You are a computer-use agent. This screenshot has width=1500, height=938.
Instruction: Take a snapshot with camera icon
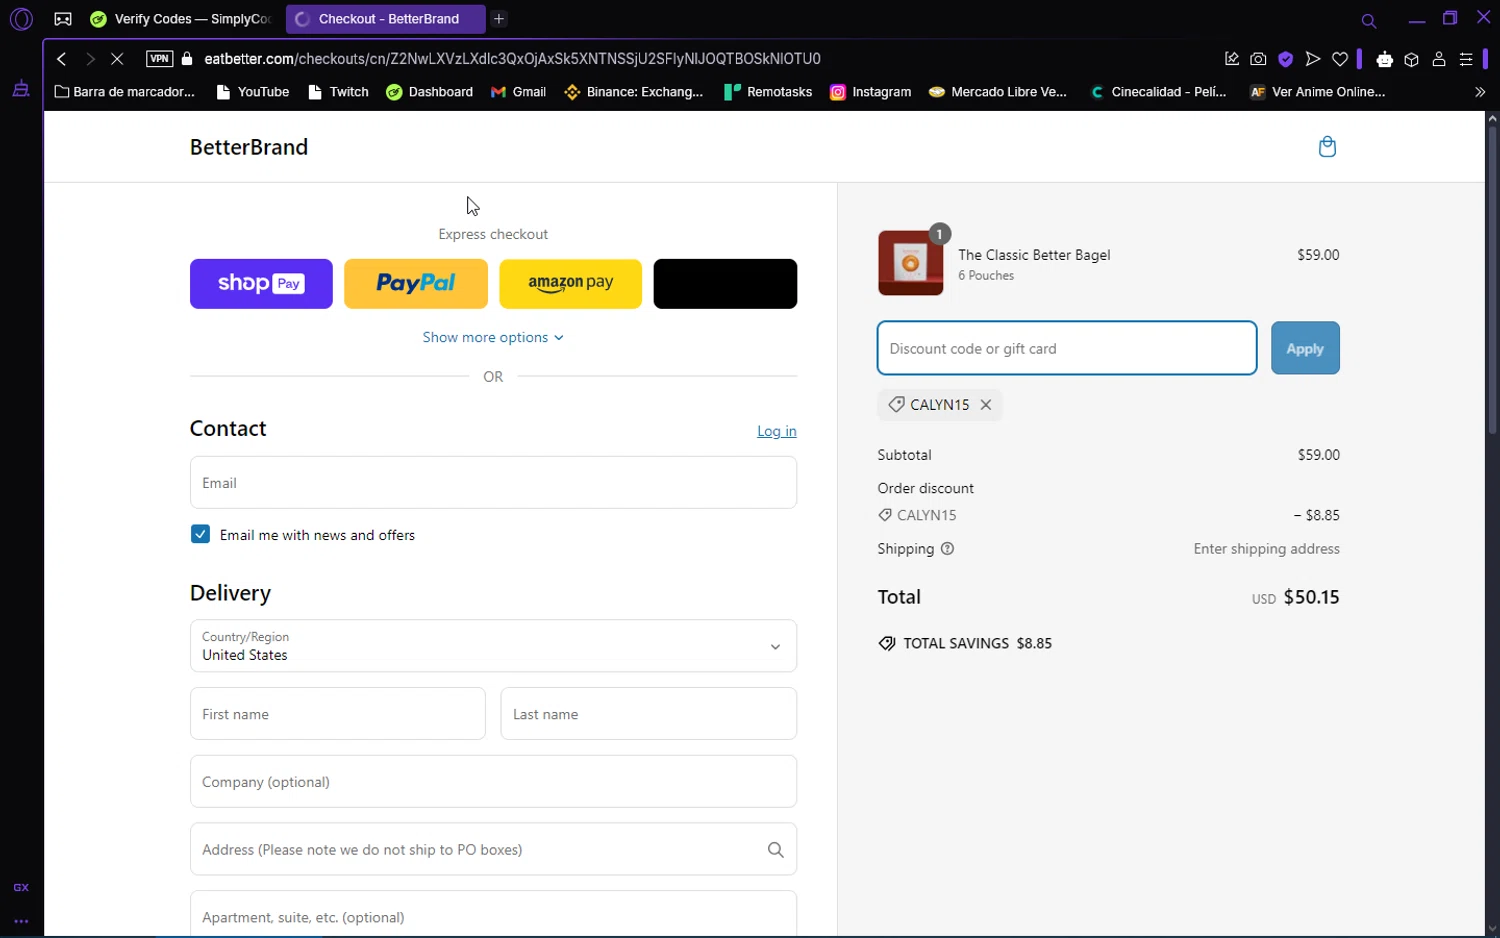point(1258,59)
